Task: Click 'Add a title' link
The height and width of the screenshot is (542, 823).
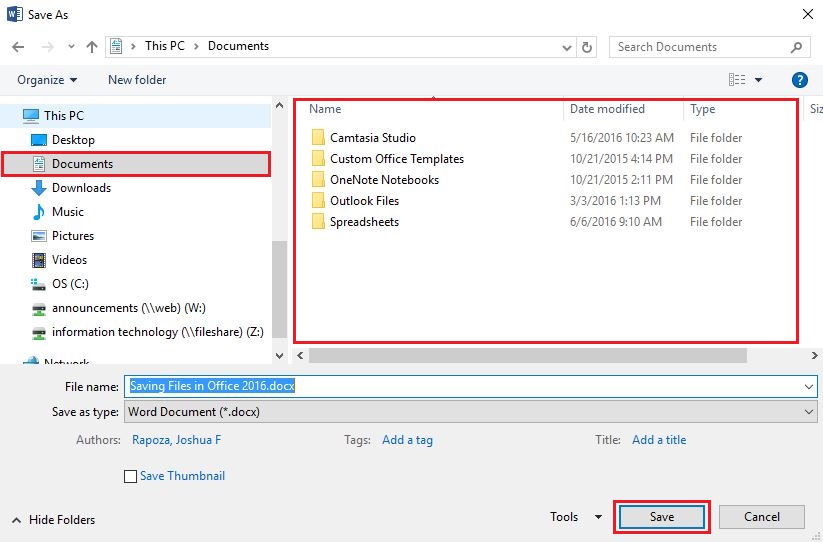Action: coord(659,440)
